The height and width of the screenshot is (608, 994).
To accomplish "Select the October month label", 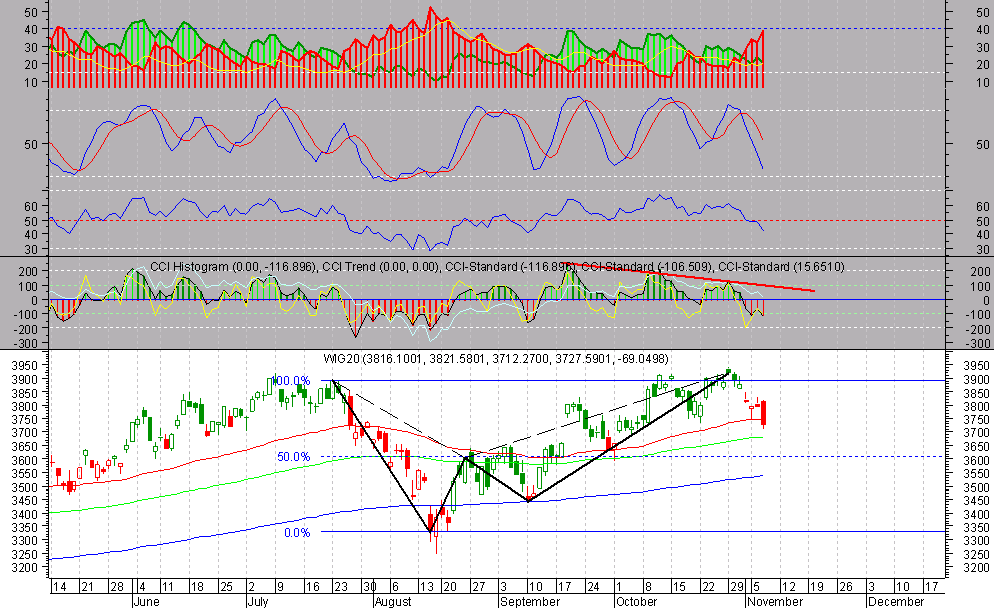I will pyautogui.click(x=636, y=601).
